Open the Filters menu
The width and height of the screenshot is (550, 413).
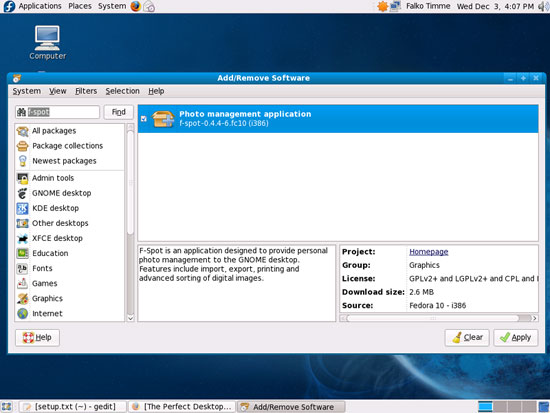pyautogui.click(x=86, y=91)
